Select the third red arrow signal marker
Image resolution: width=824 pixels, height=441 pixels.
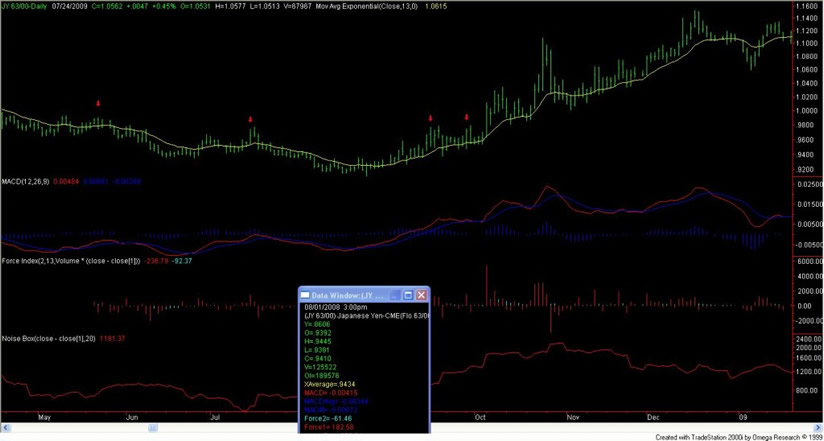[x=431, y=118]
